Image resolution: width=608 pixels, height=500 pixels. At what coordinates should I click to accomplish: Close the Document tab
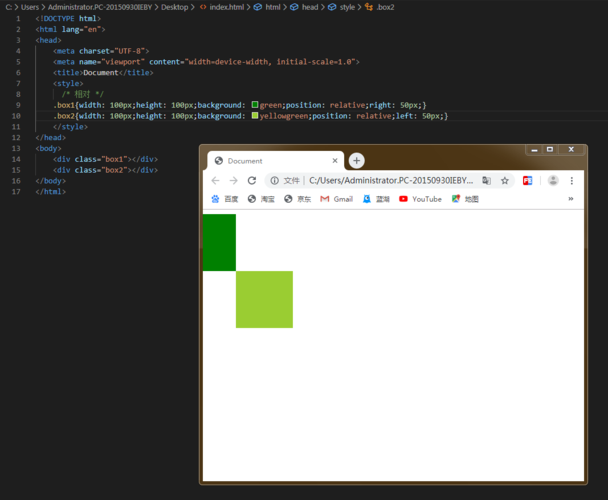coord(335,161)
